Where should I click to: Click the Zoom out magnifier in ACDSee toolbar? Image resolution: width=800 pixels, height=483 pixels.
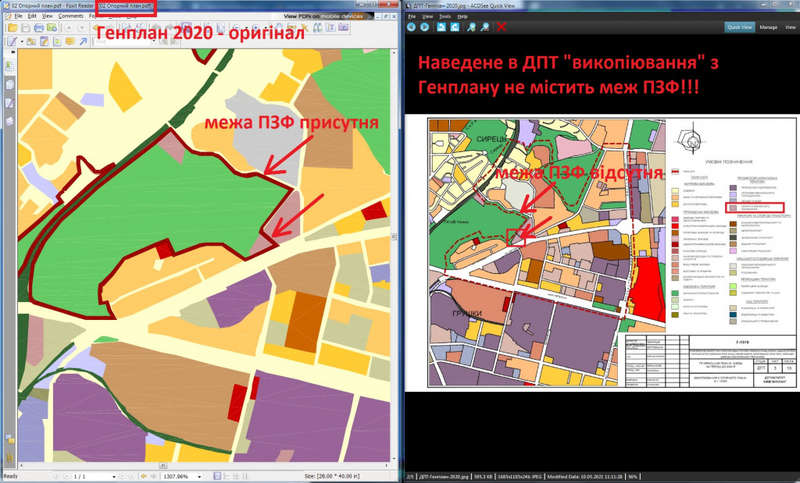click(x=485, y=27)
